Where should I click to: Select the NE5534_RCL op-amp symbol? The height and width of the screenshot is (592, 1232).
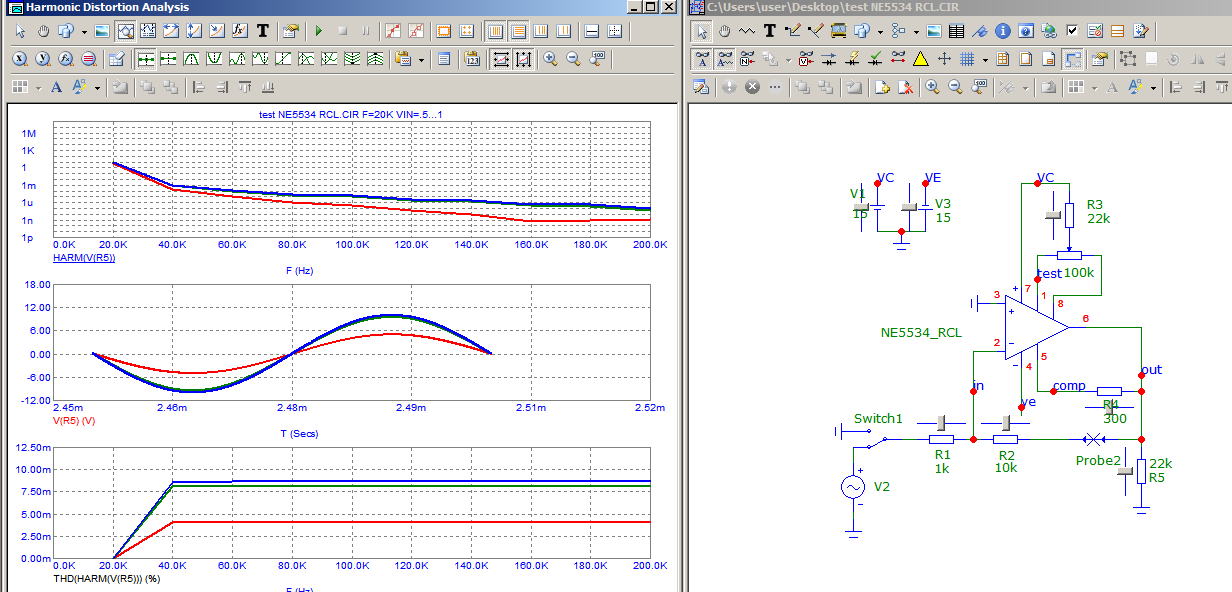tap(1036, 328)
